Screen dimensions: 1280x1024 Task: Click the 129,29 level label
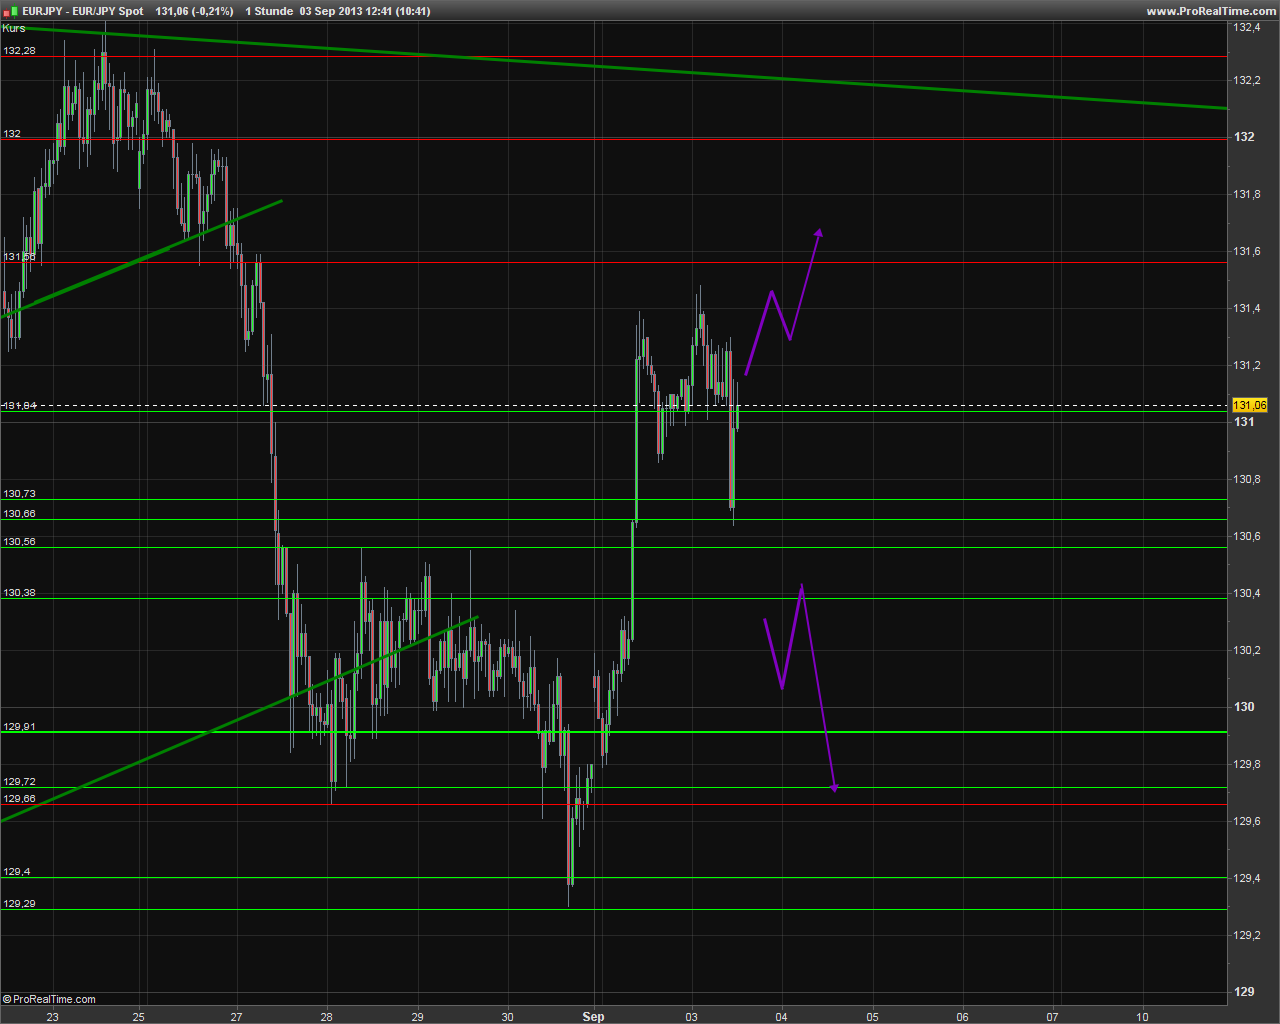(19, 904)
